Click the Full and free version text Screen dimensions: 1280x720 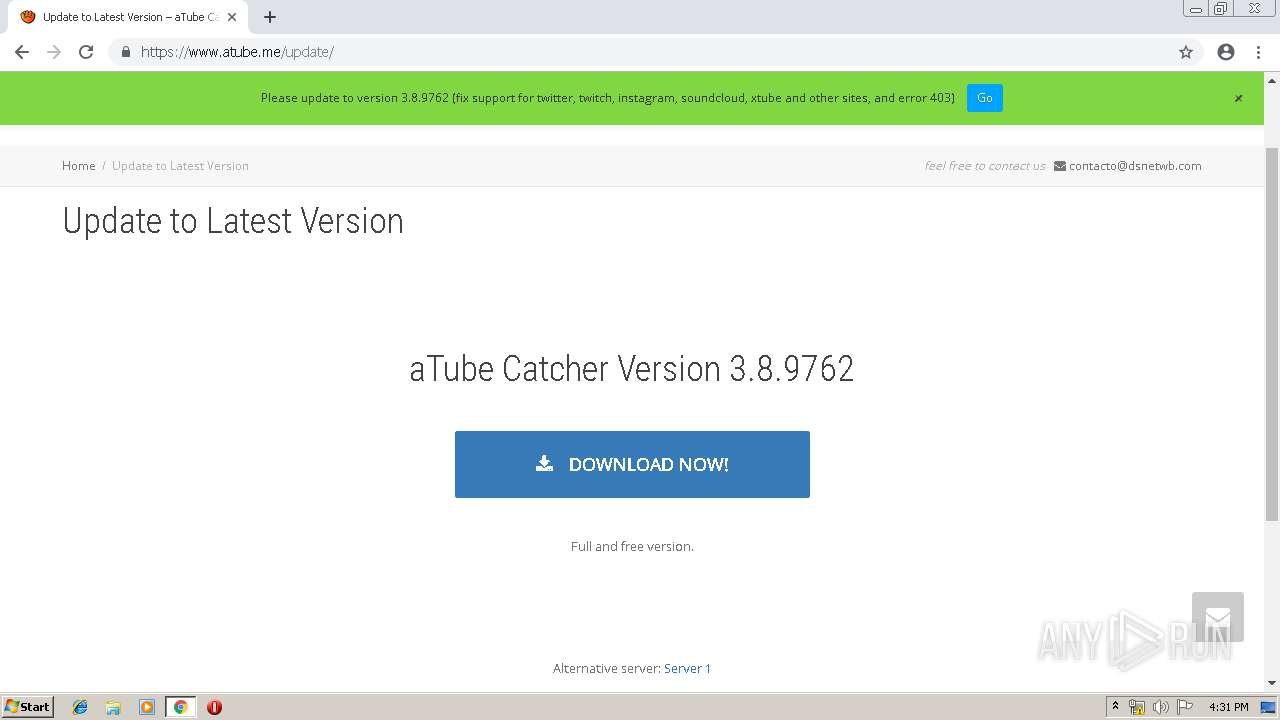click(632, 546)
